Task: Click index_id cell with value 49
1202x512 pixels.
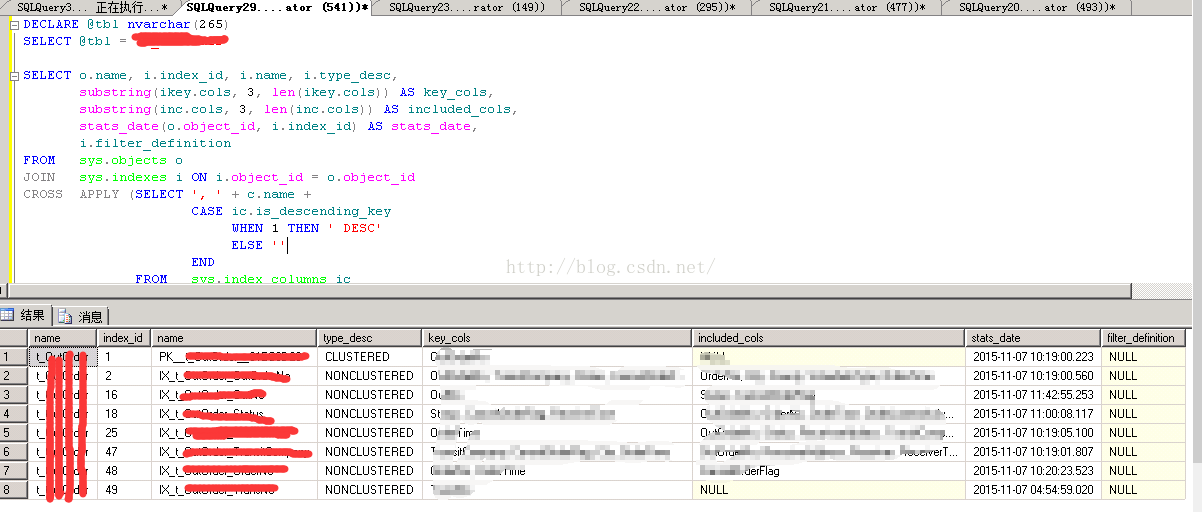Action: 124,489
